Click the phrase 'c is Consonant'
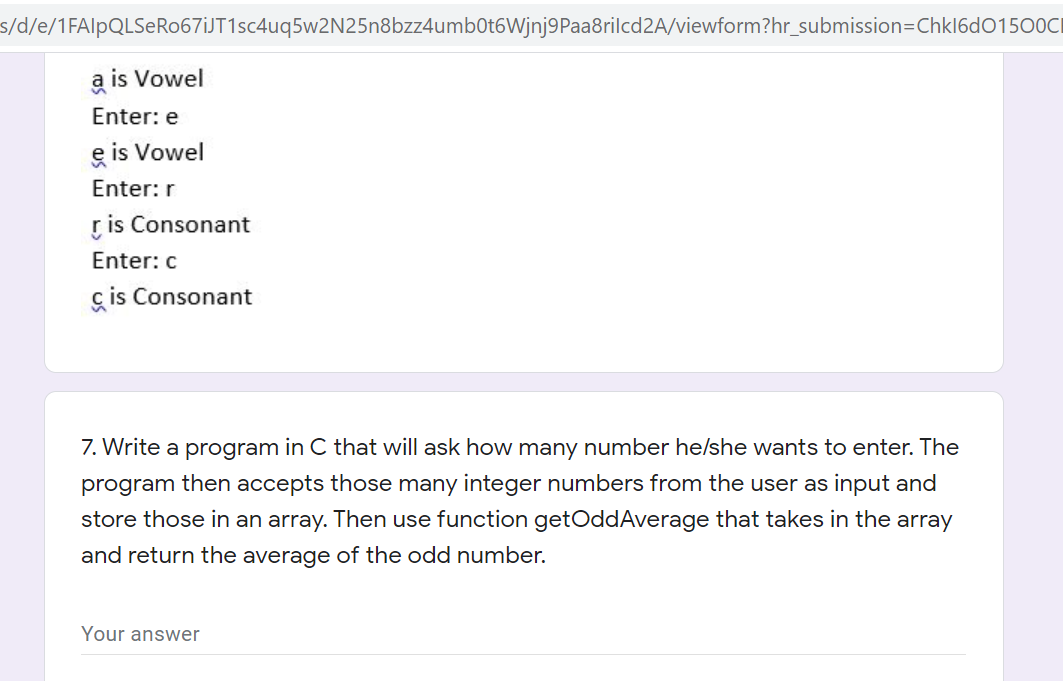 (x=172, y=296)
